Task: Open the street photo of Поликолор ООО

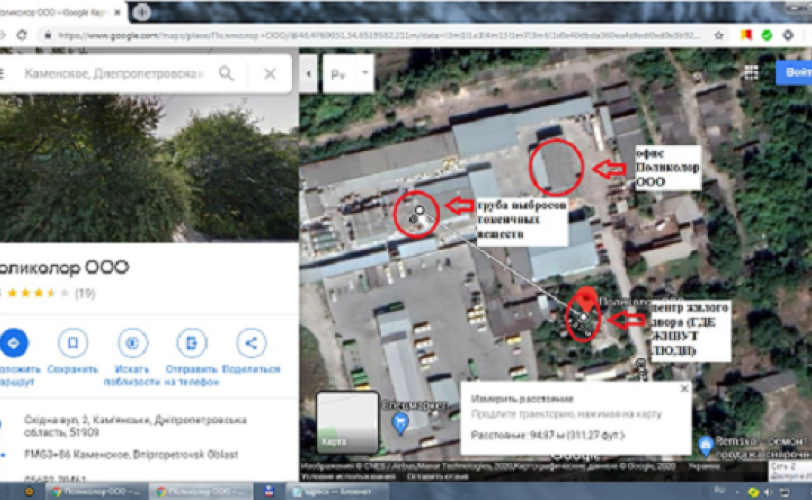Action: tap(149, 168)
